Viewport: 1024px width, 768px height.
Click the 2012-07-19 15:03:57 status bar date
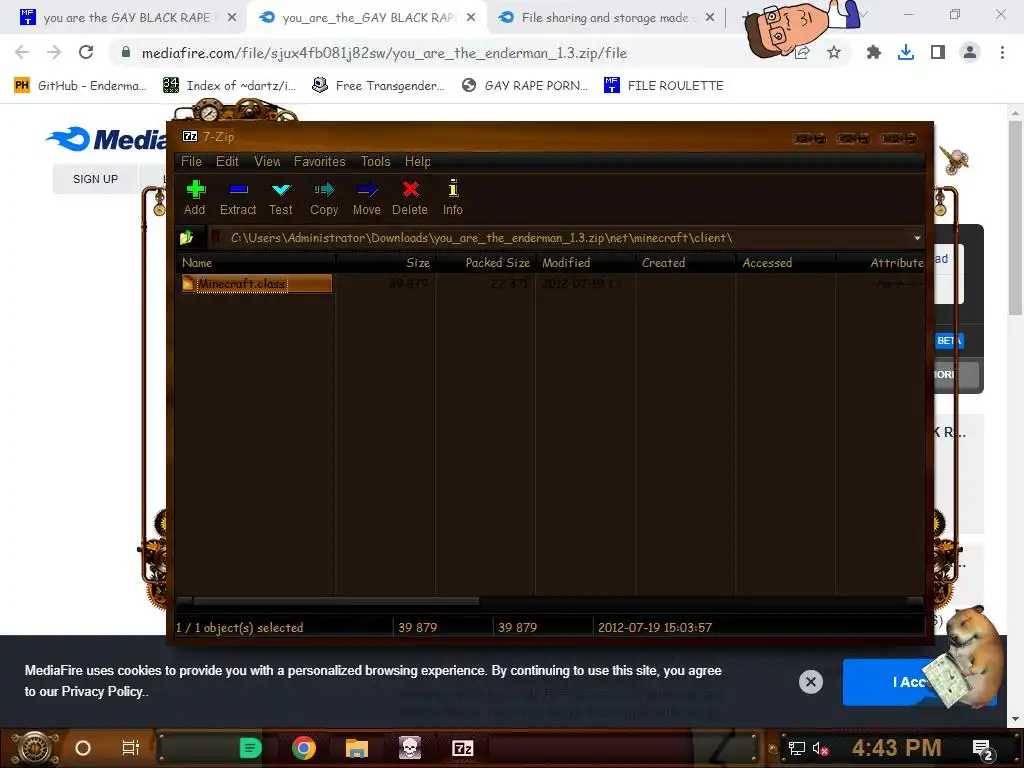[655, 628]
